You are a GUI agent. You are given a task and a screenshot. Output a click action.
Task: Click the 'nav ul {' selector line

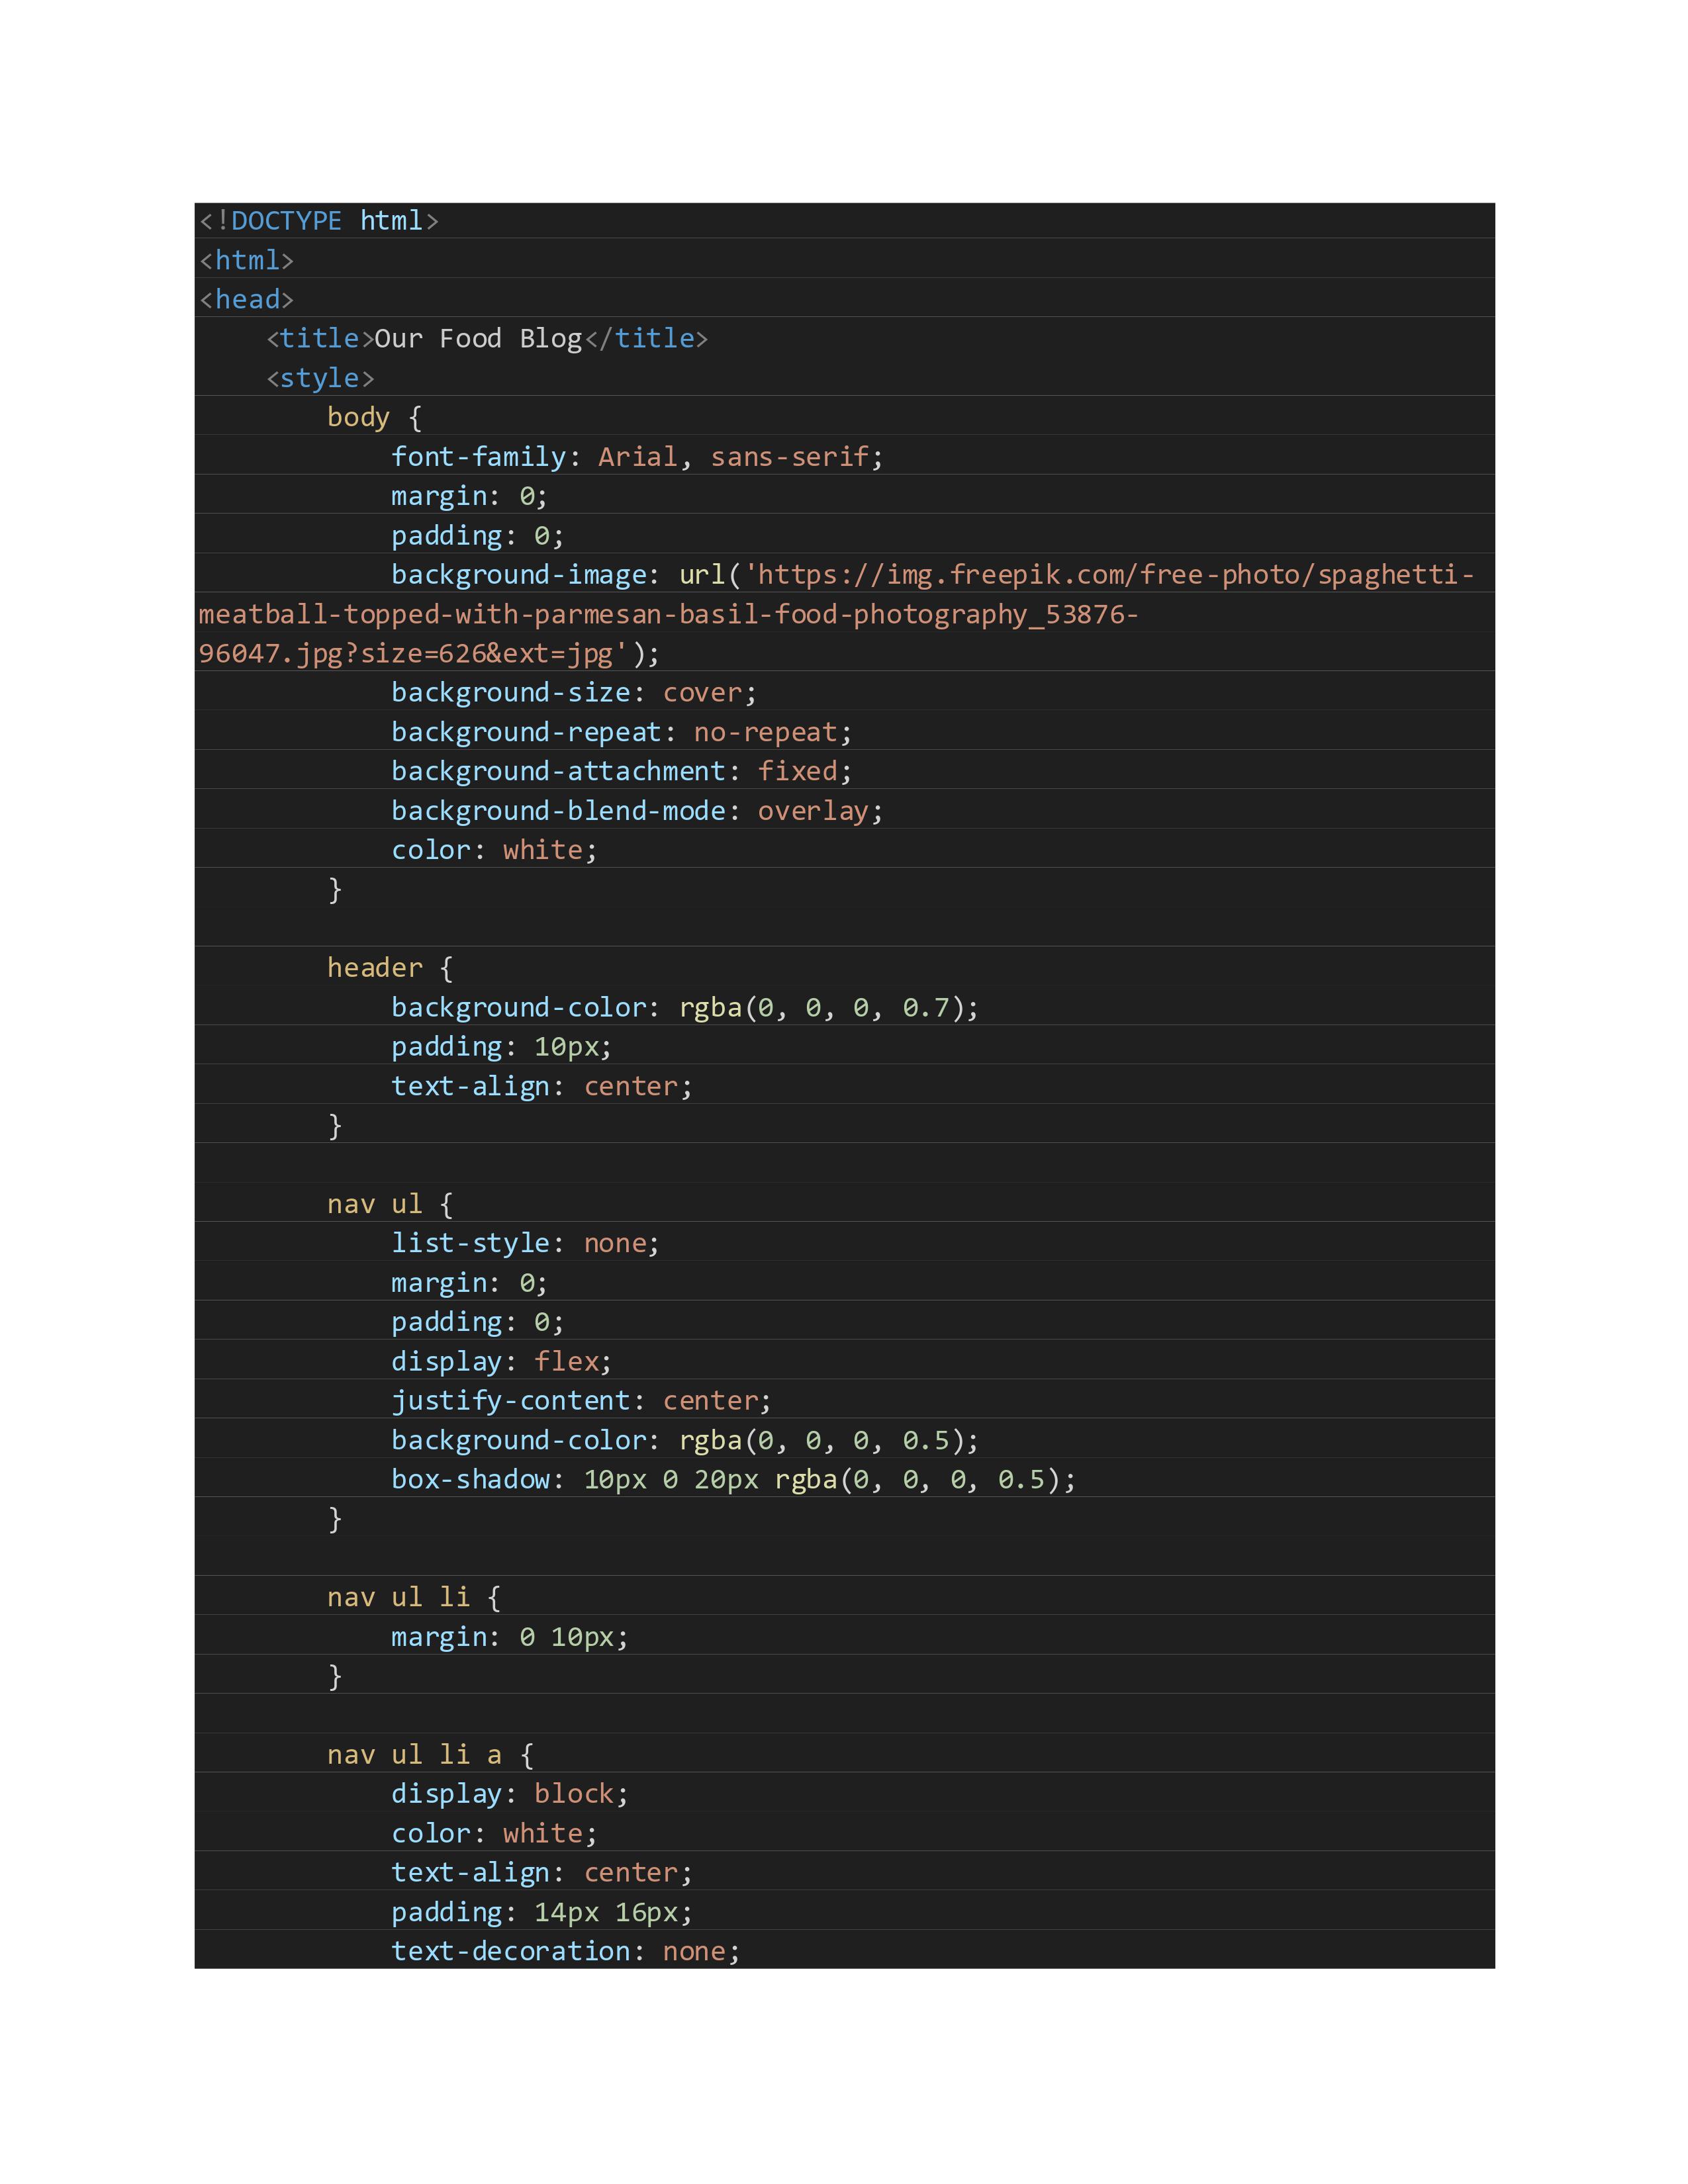pyautogui.click(x=389, y=1204)
